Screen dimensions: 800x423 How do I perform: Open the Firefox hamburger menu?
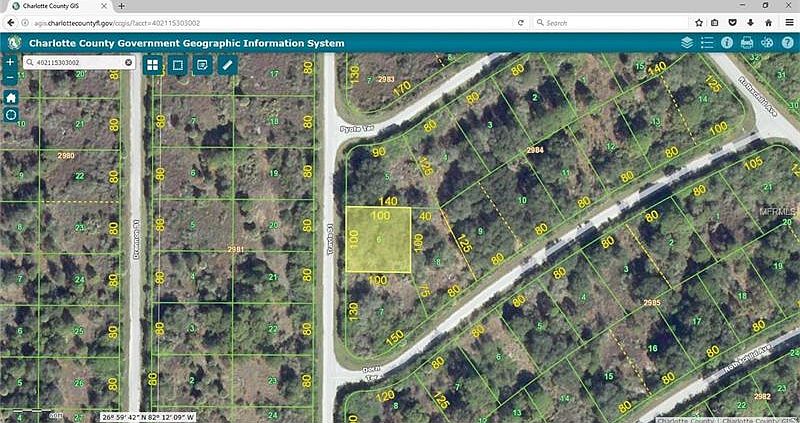click(x=789, y=23)
